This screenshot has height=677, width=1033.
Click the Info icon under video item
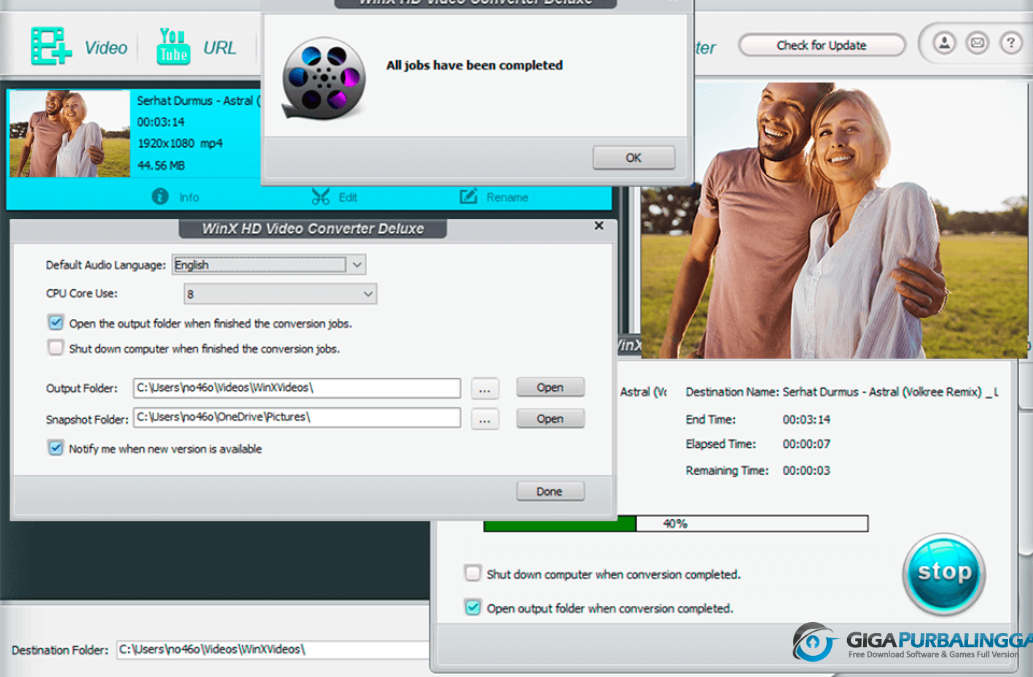160,196
